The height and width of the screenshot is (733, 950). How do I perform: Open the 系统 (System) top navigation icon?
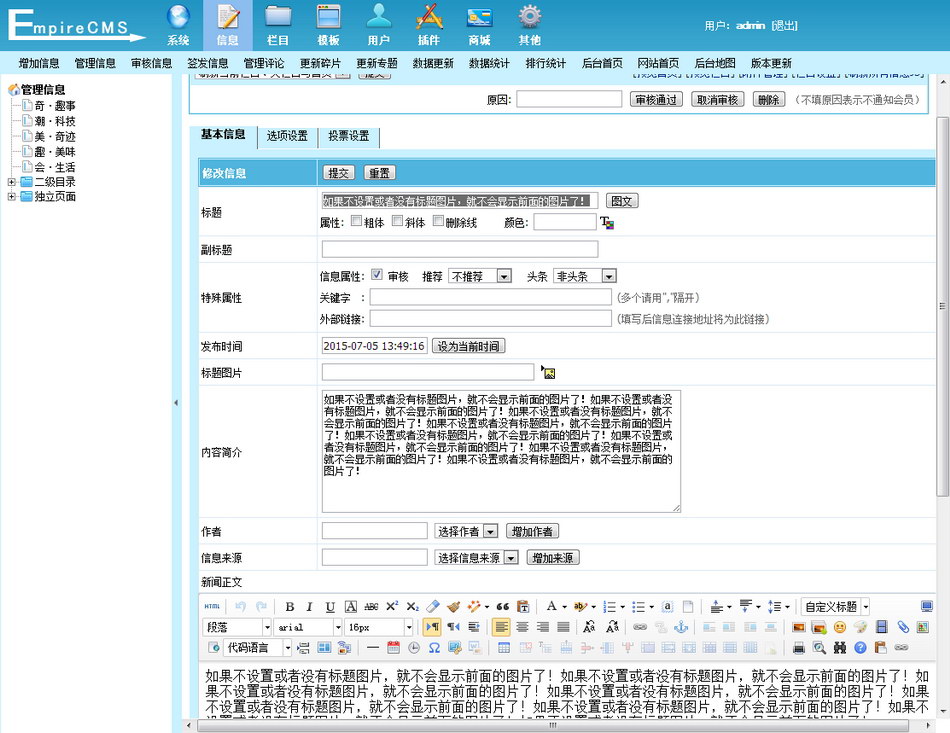[x=178, y=25]
